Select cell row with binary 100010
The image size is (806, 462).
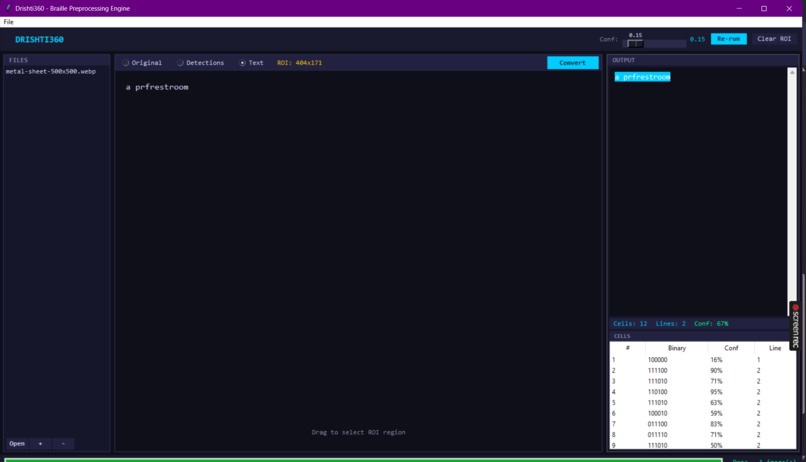click(x=702, y=413)
